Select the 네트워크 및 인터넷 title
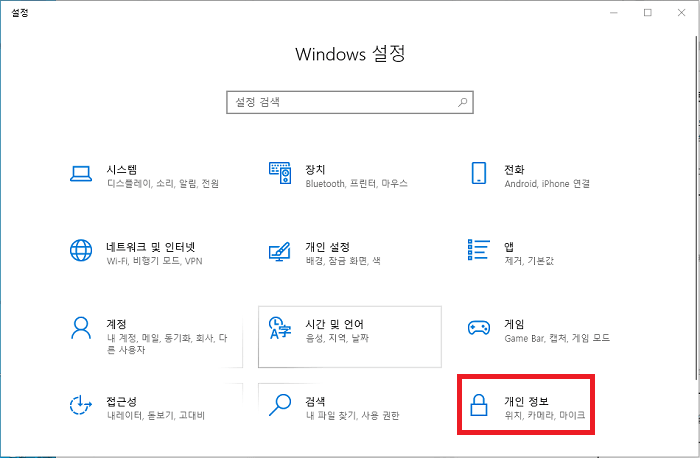The image size is (700, 458). click(x=151, y=247)
